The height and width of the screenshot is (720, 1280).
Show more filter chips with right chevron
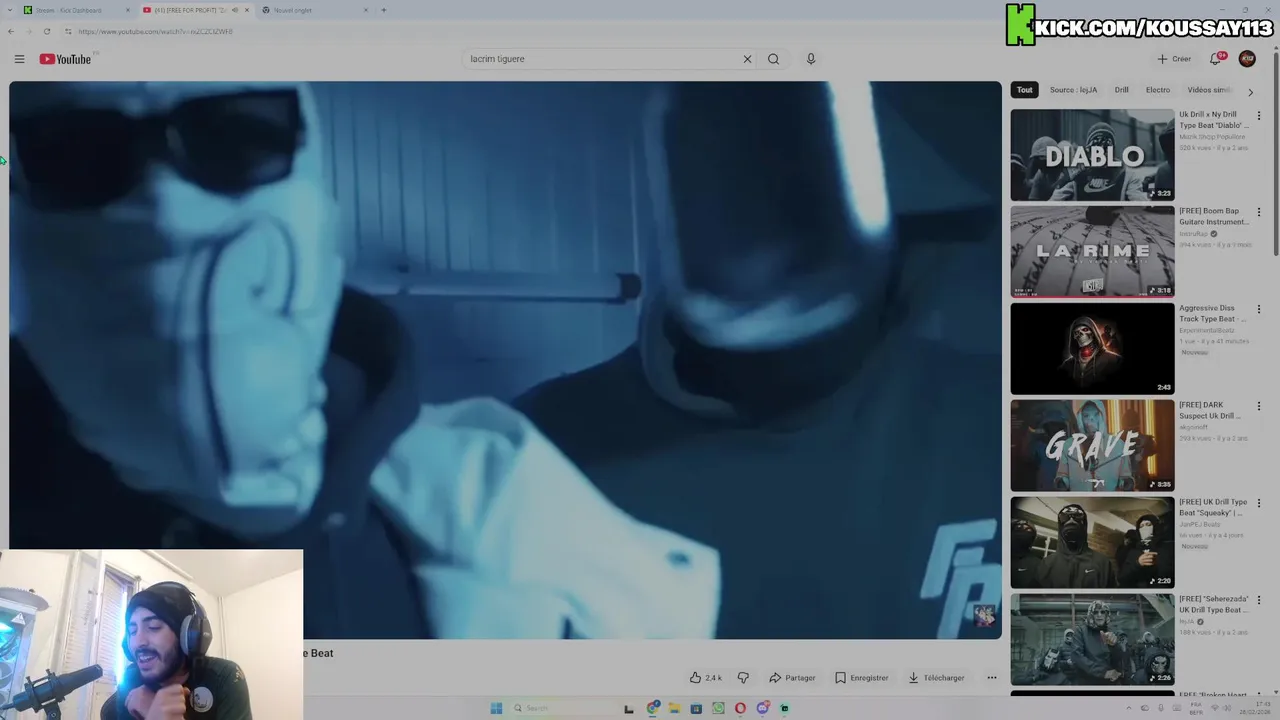point(1250,92)
